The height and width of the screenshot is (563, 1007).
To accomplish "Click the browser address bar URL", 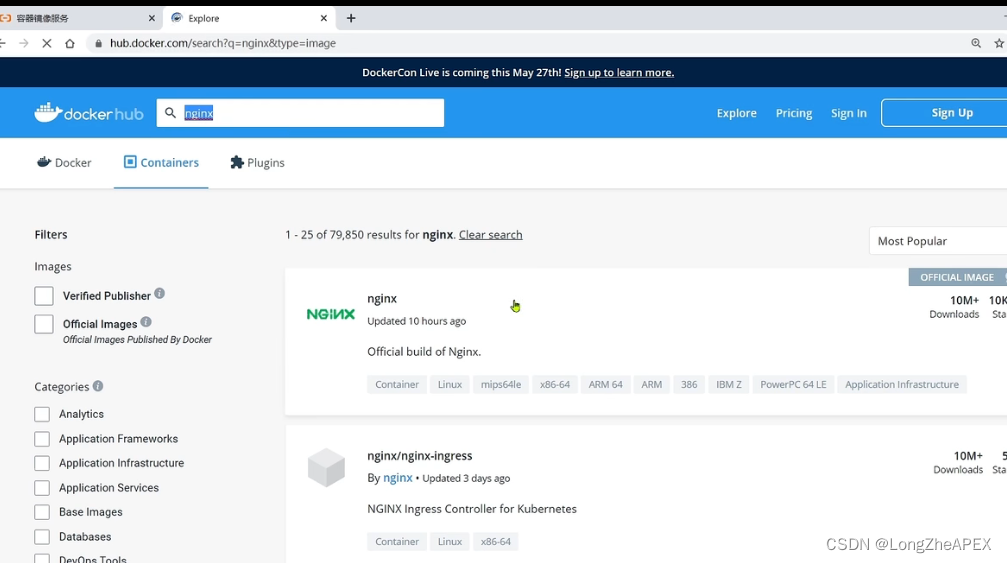I will pos(223,43).
